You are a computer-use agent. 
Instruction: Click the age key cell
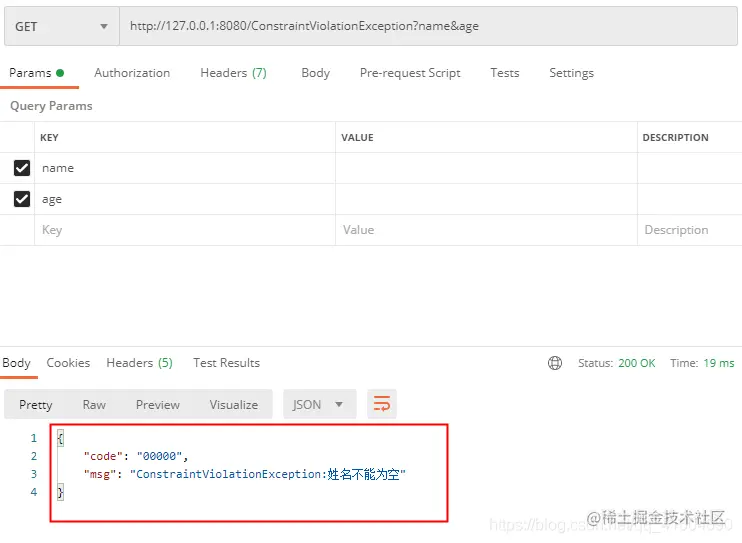(185, 199)
